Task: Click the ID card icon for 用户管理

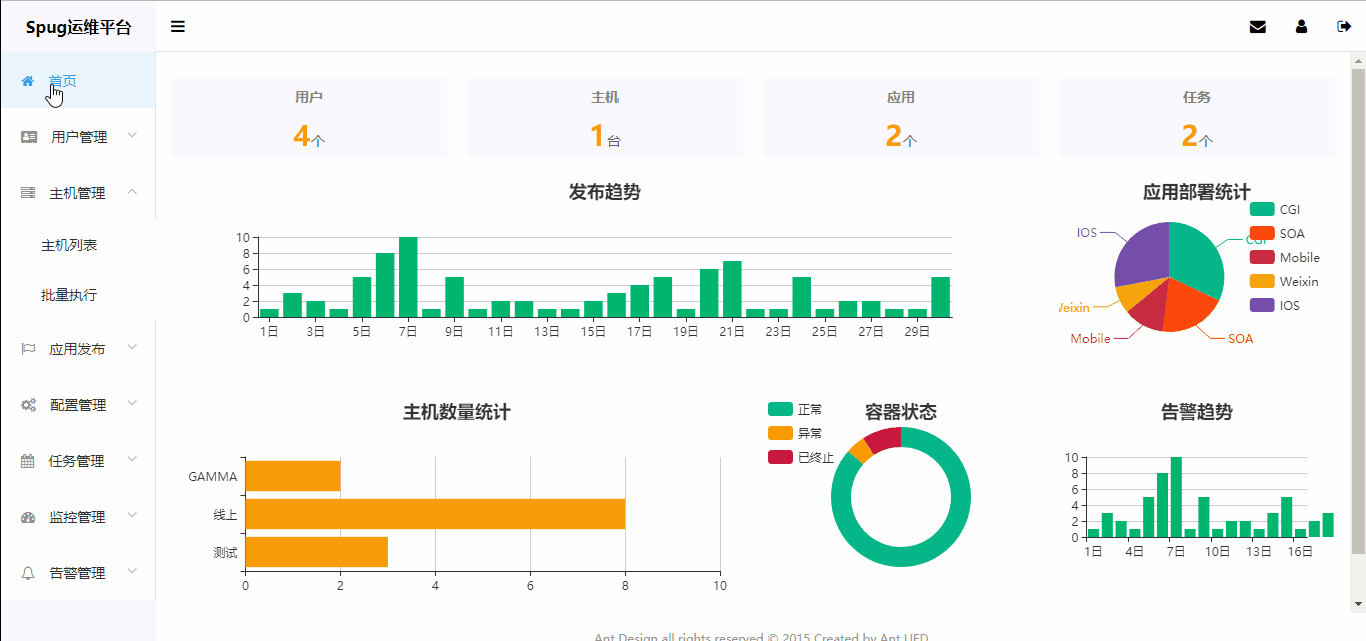Action: point(29,137)
